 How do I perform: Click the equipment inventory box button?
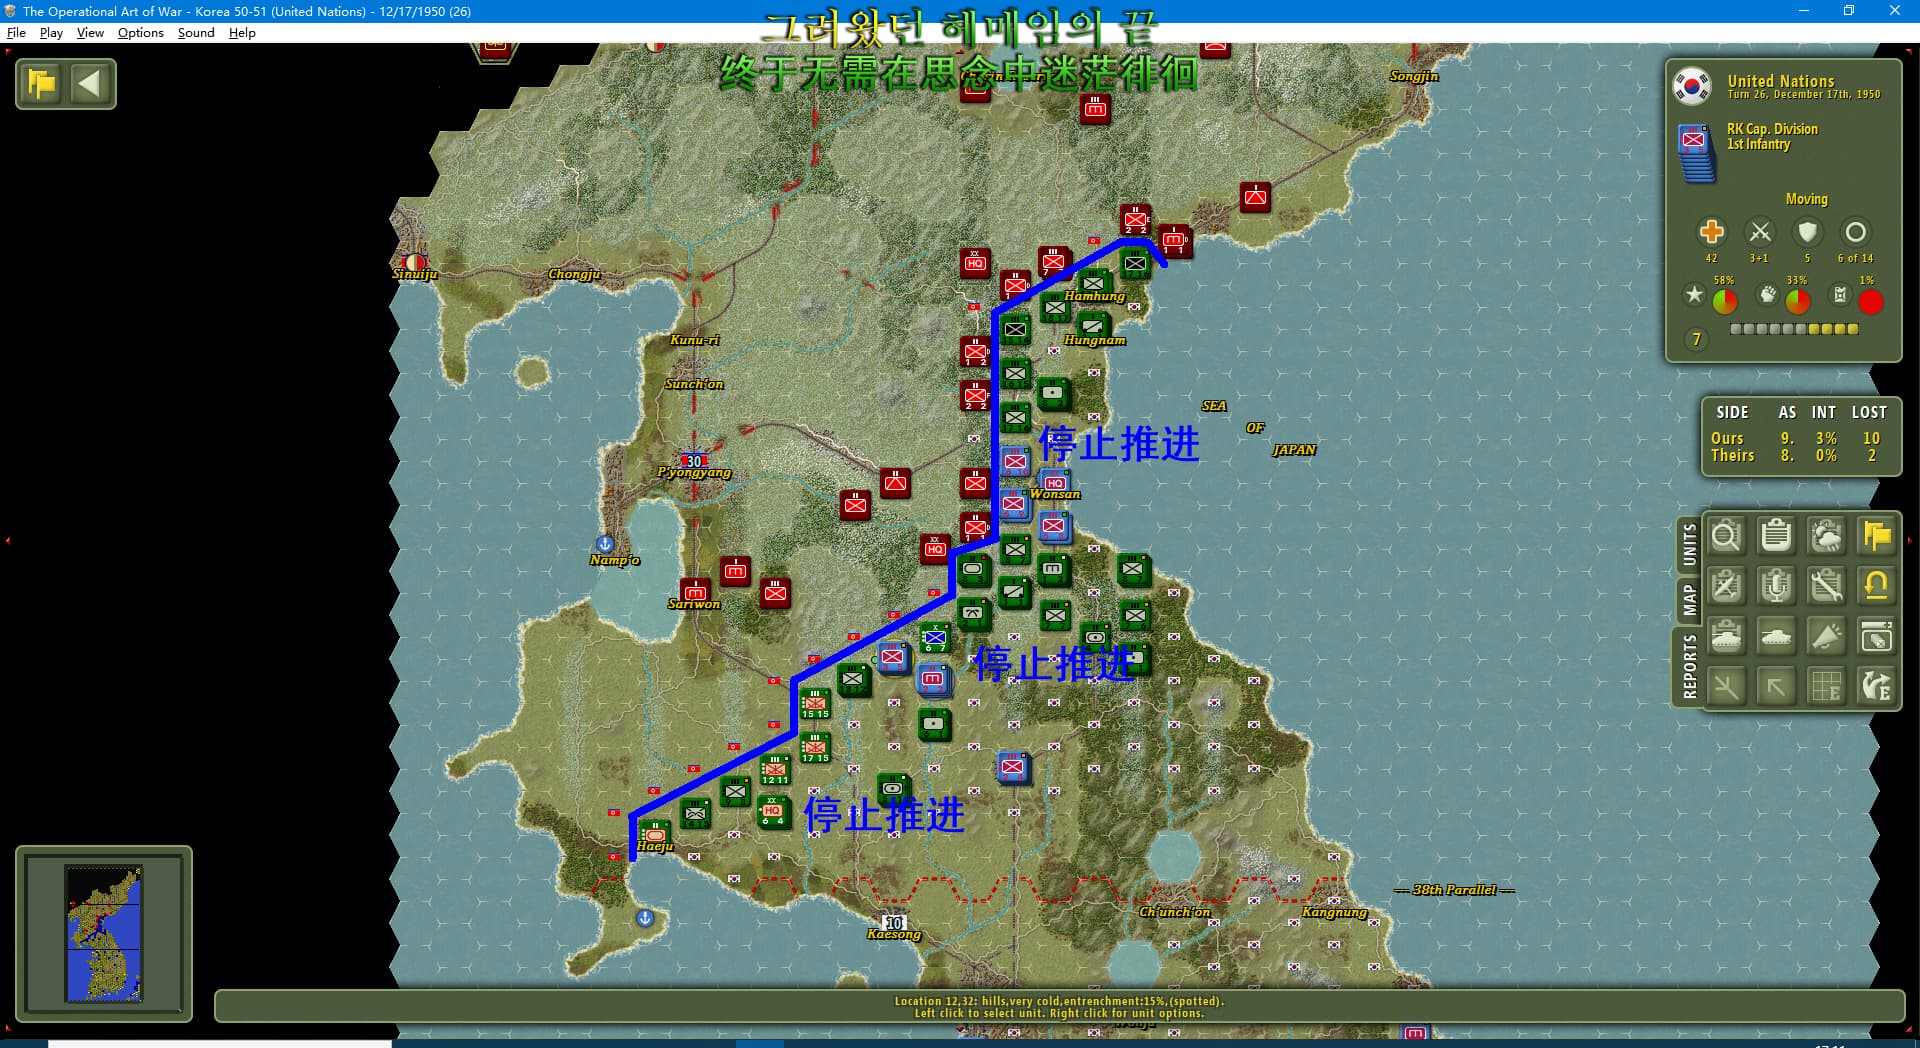tap(1876, 636)
